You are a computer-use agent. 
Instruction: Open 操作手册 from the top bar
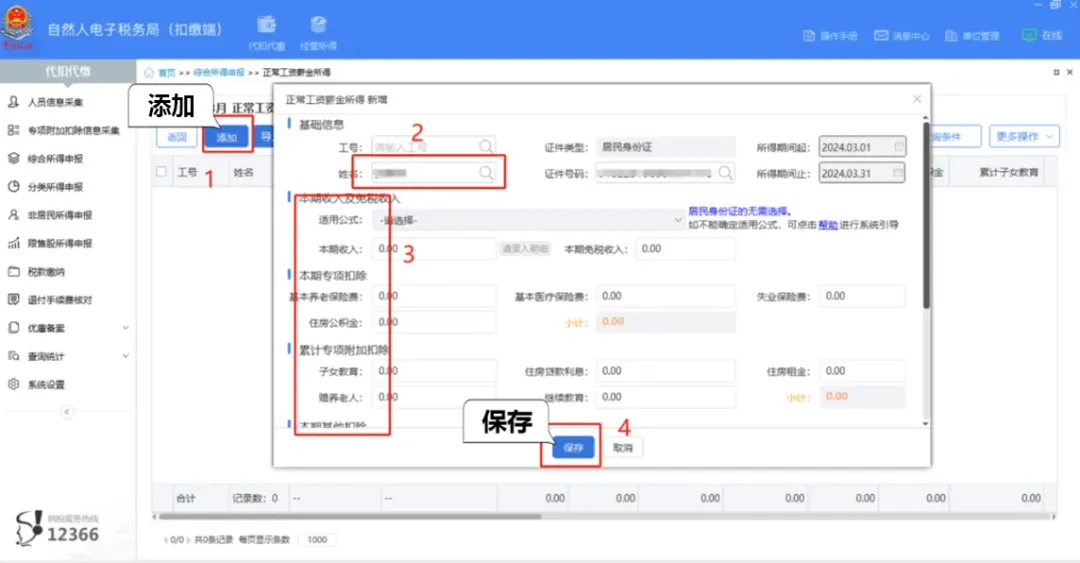[x=810, y=36]
